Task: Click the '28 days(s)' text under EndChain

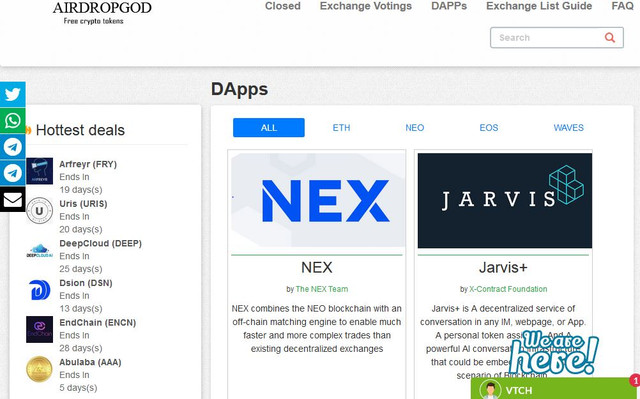Action: point(81,348)
